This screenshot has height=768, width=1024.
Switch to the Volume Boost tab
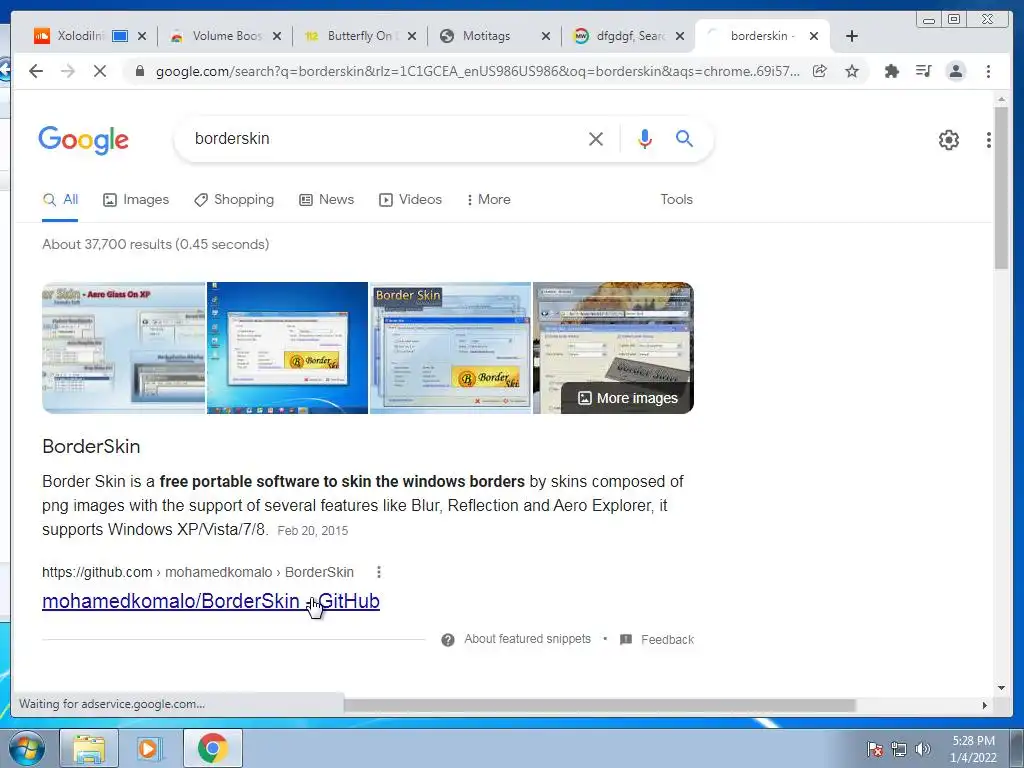pos(225,36)
